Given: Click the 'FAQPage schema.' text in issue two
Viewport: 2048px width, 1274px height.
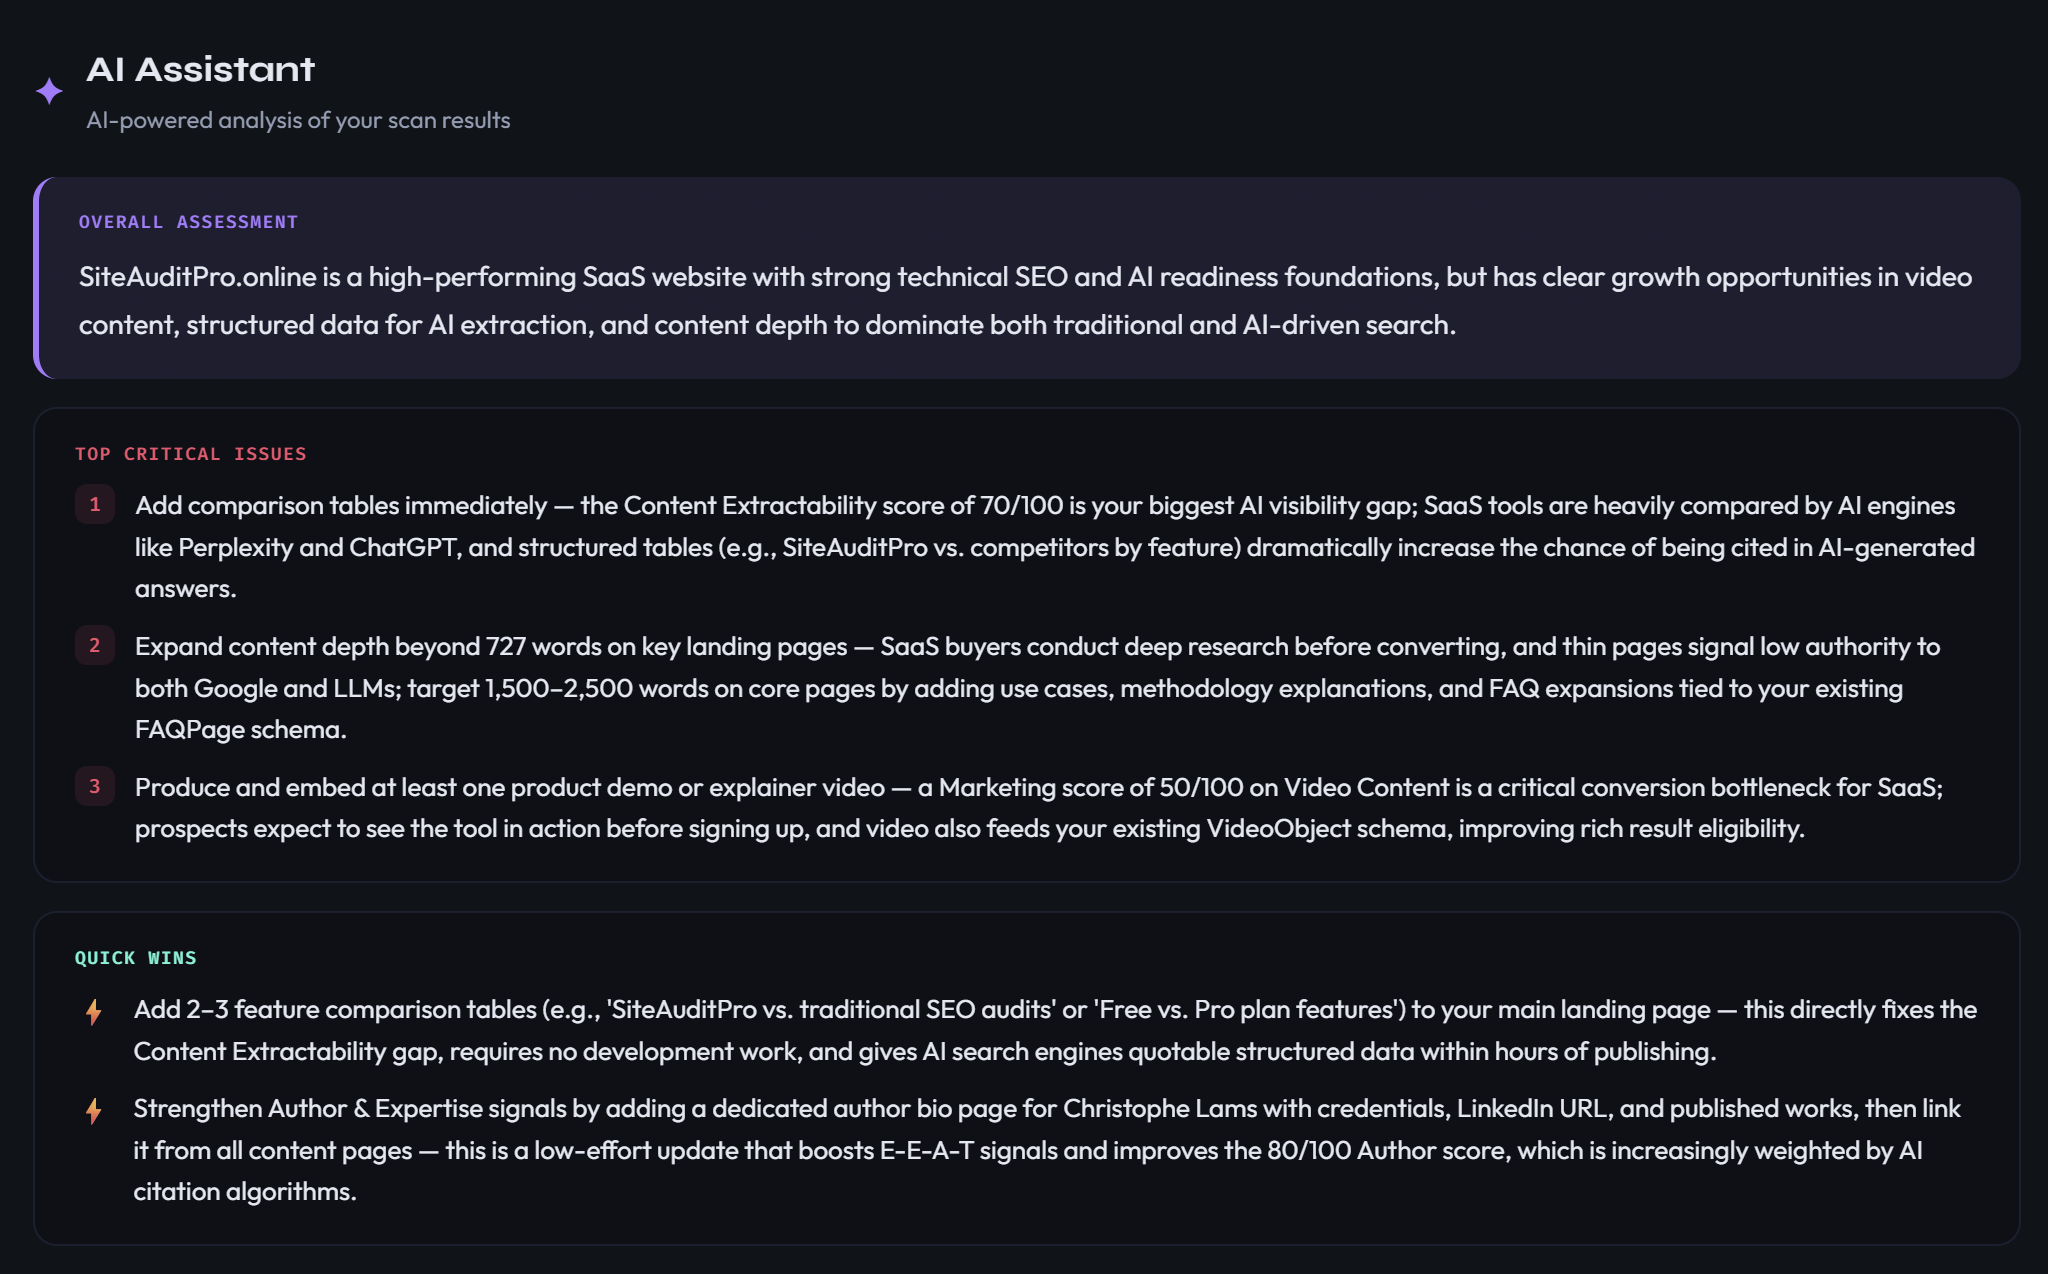Looking at the screenshot, I should 241,730.
